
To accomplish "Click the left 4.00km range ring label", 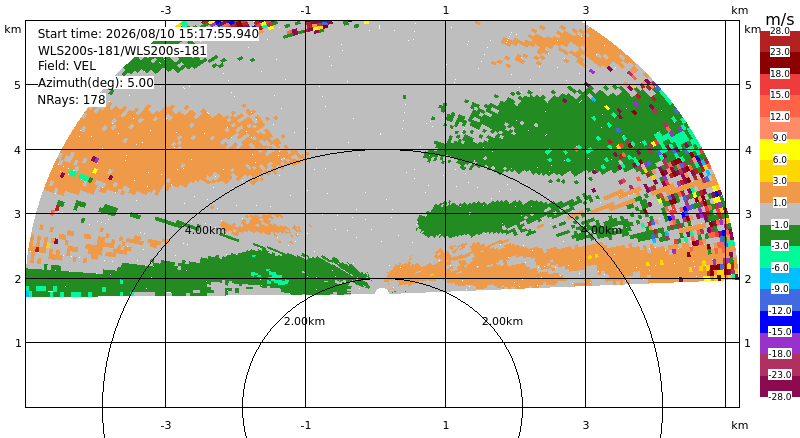I will (x=205, y=230).
